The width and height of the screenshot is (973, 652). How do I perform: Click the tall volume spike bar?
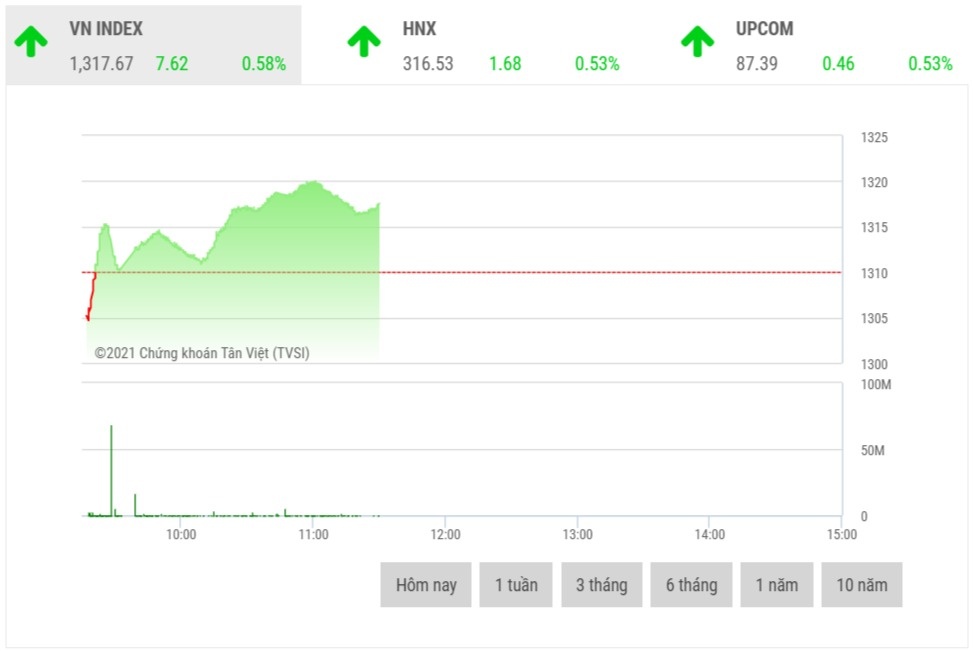tap(111, 470)
